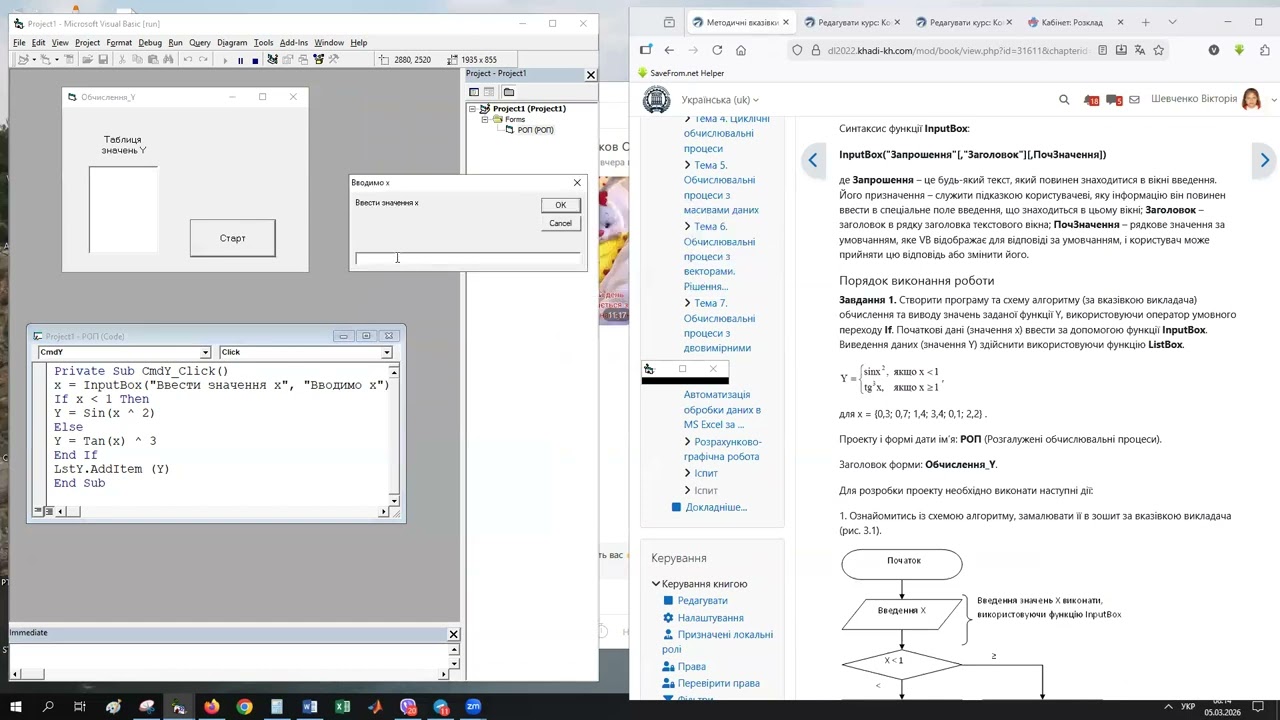
Task: Collapse the Project1 (Project1) tree node
Action: point(473,109)
